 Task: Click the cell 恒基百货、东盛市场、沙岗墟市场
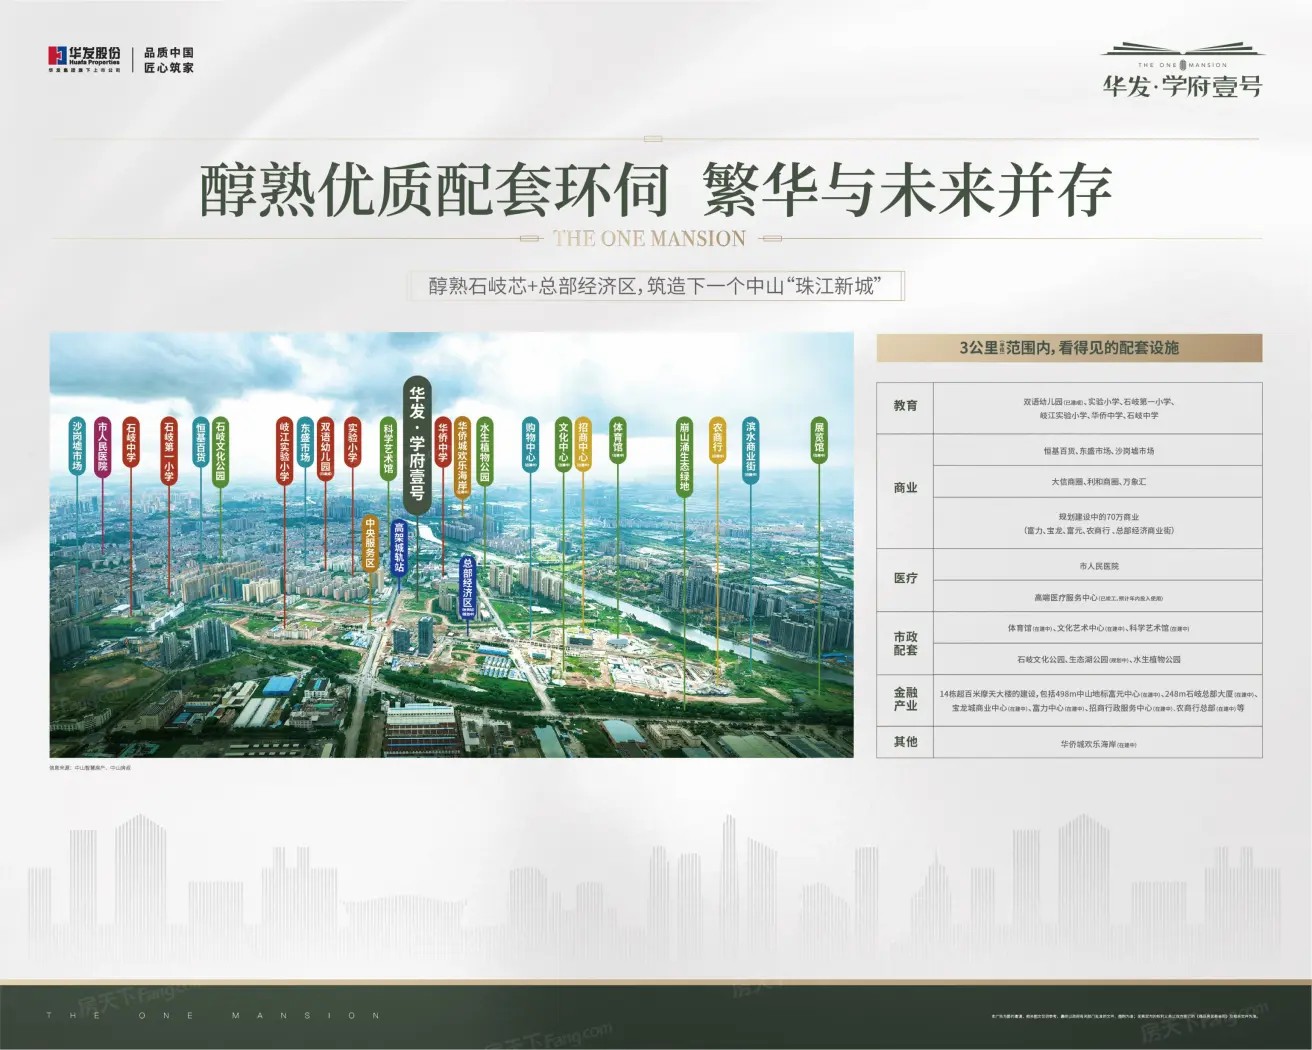(1098, 451)
